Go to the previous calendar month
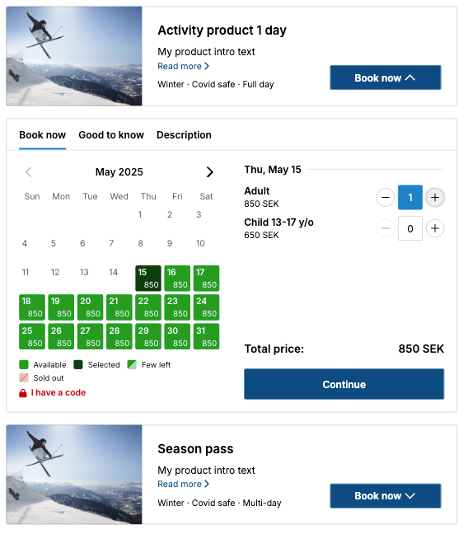The width and height of the screenshot is (468, 534). click(x=29, y=172)
